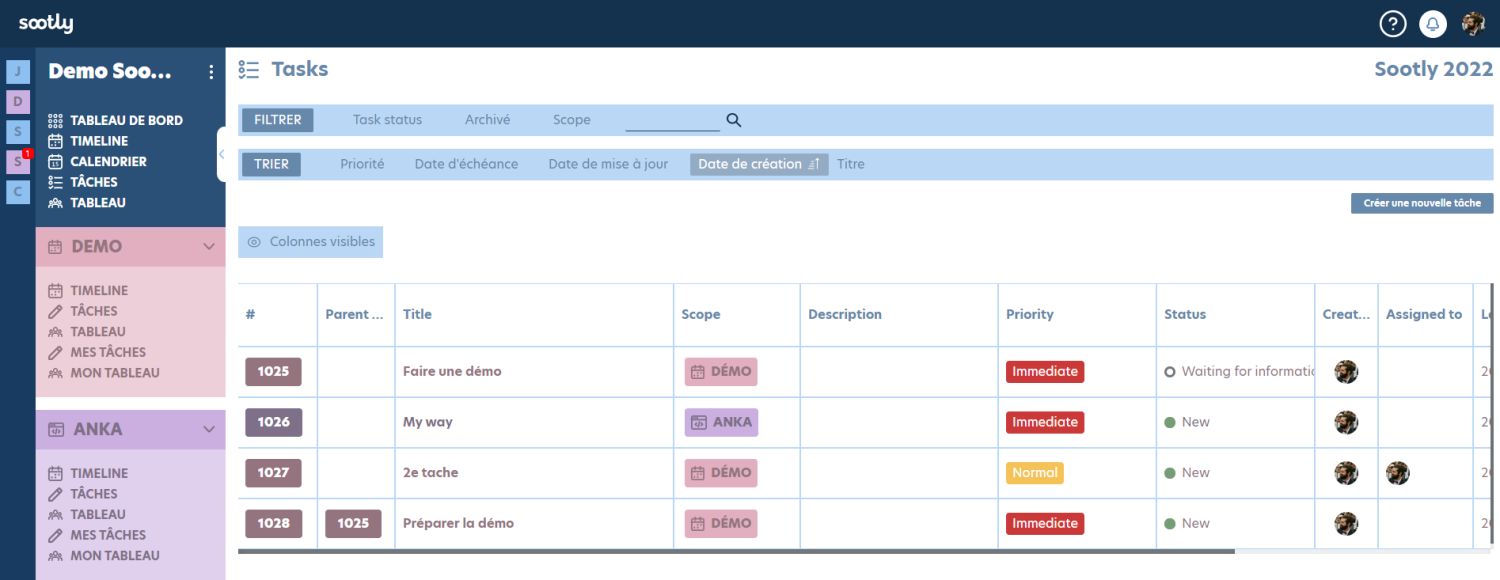This screenshot has height=580, width=1500.
Task: Collapse the ANKA section chevron
Action: coord(209,429)
